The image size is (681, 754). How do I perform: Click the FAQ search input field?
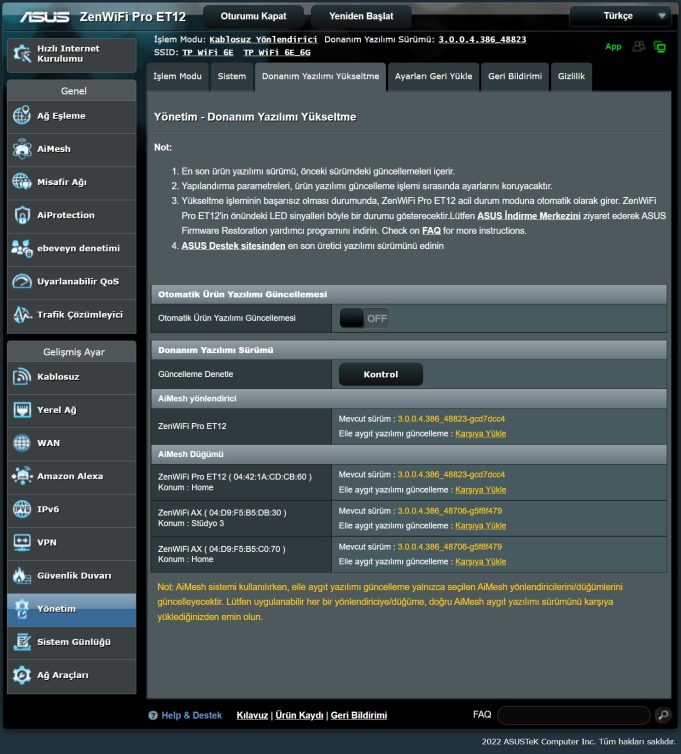point(574,715)
